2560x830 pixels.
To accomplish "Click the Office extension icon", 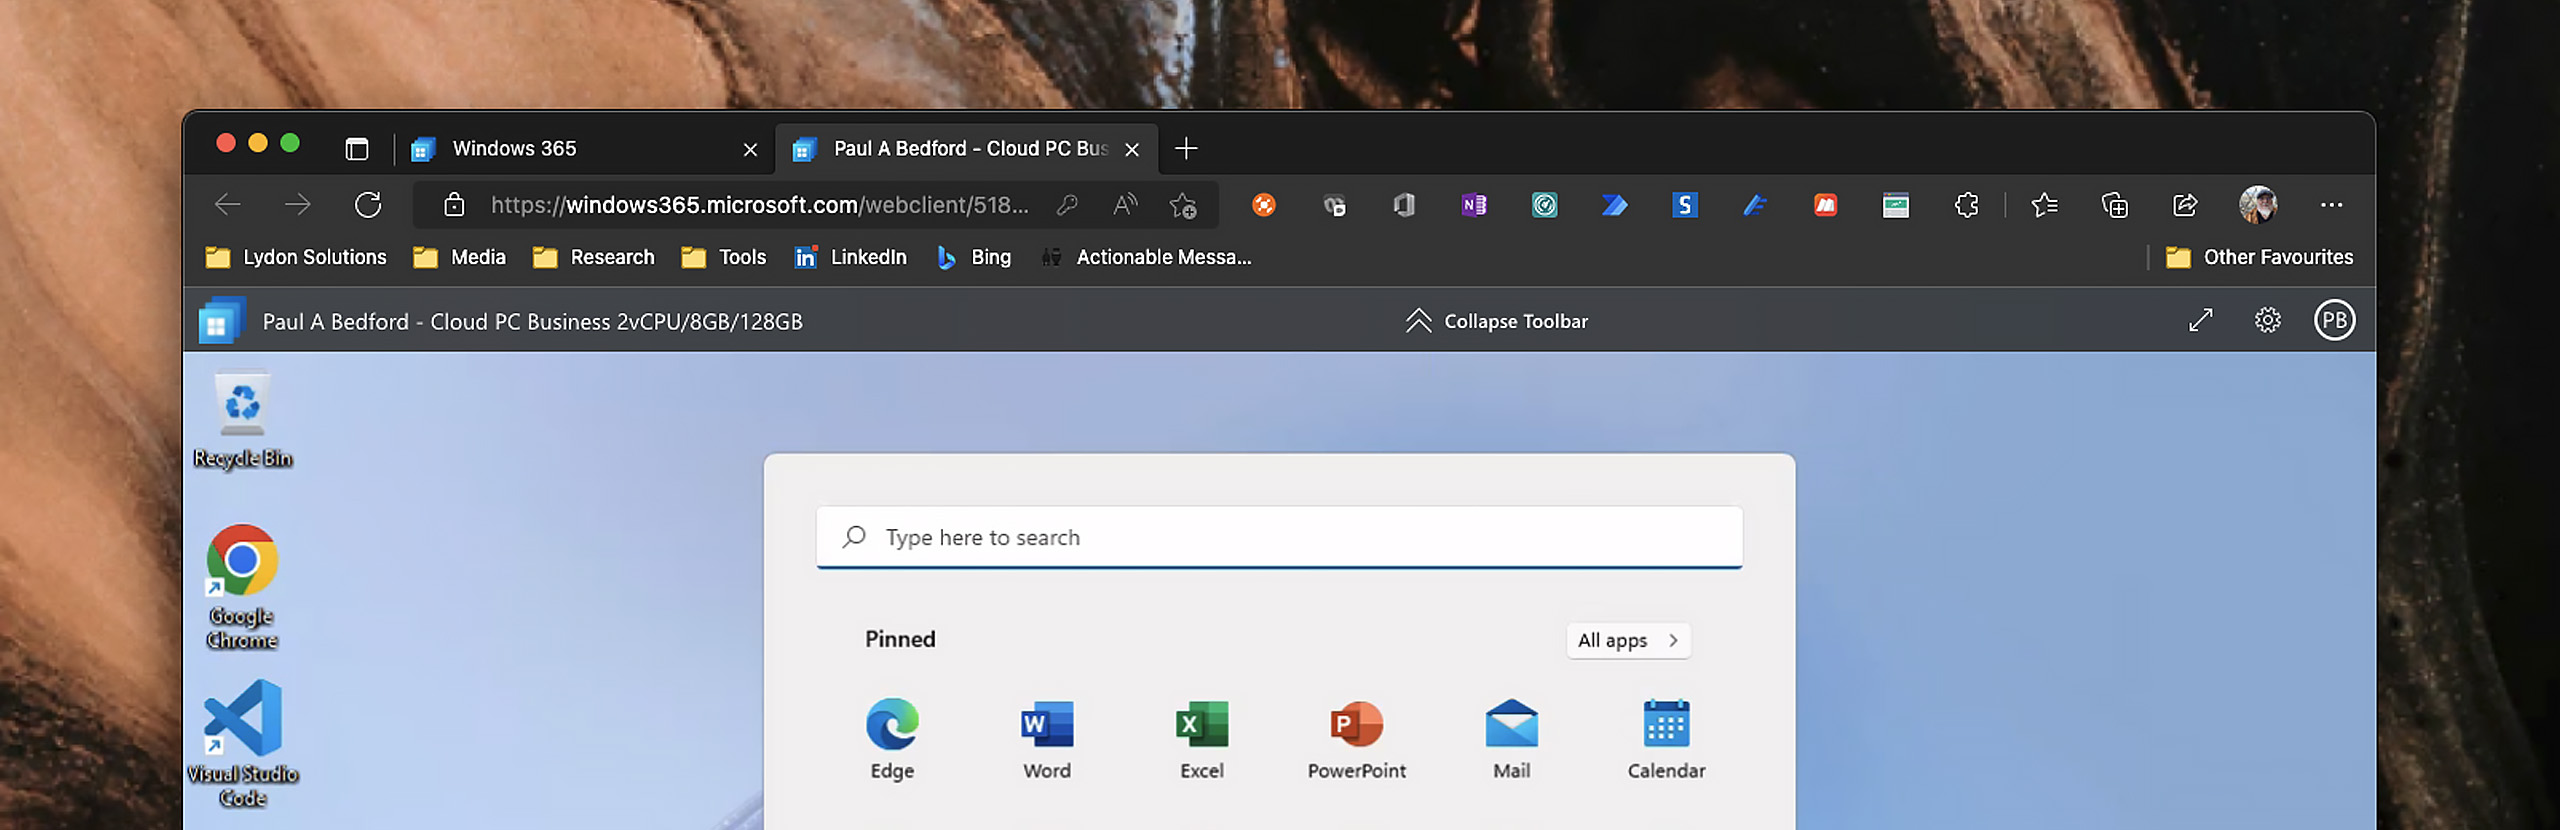I will 1404,205.
